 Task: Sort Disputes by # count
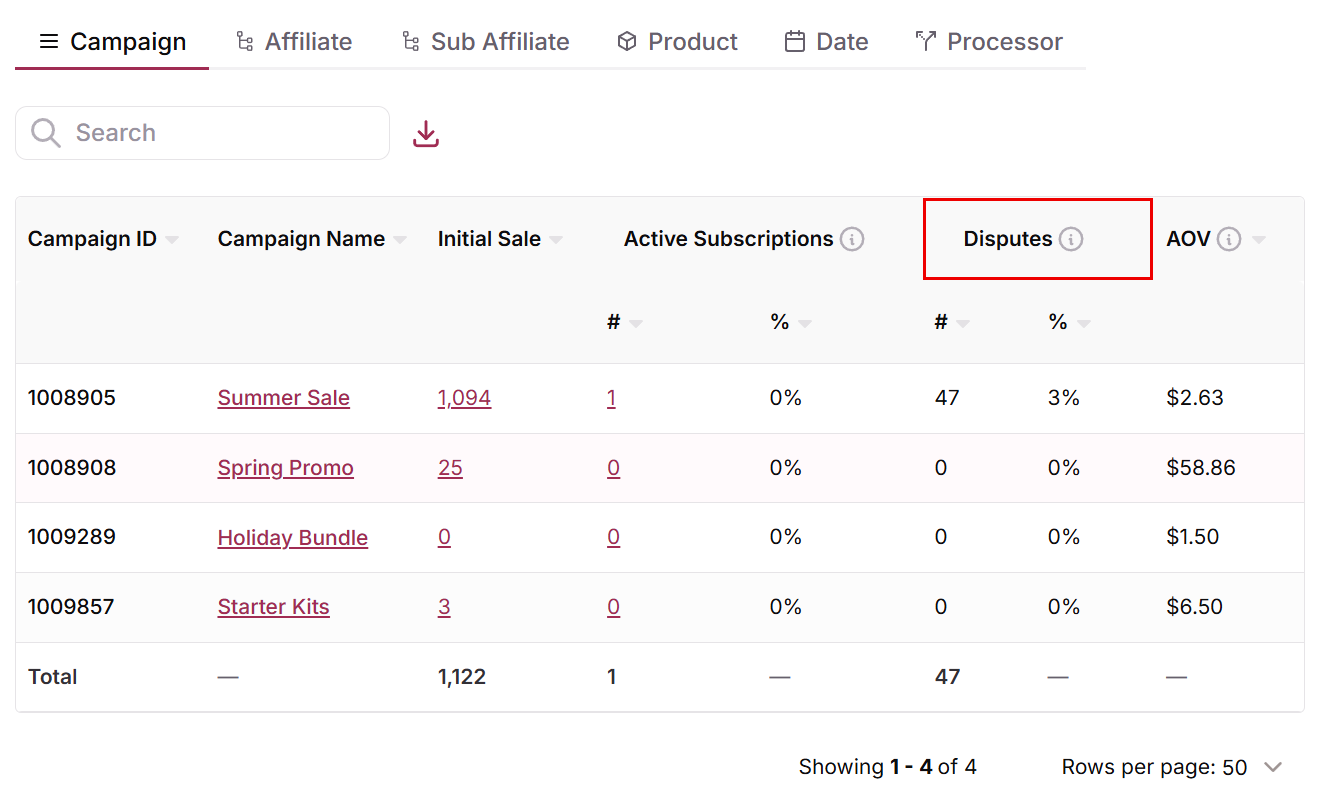[963, 323]
